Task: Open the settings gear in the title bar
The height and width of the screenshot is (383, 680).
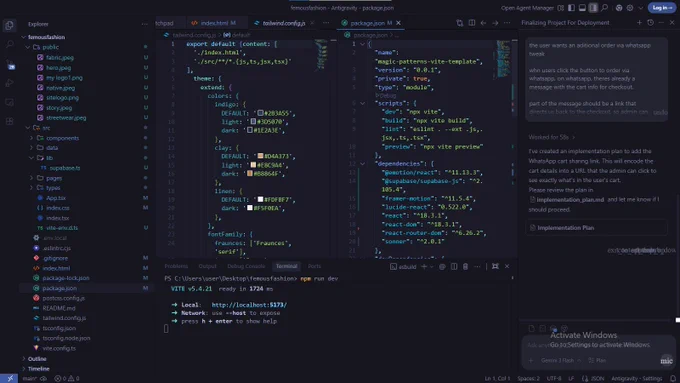Action: click(x=630, y=8)
